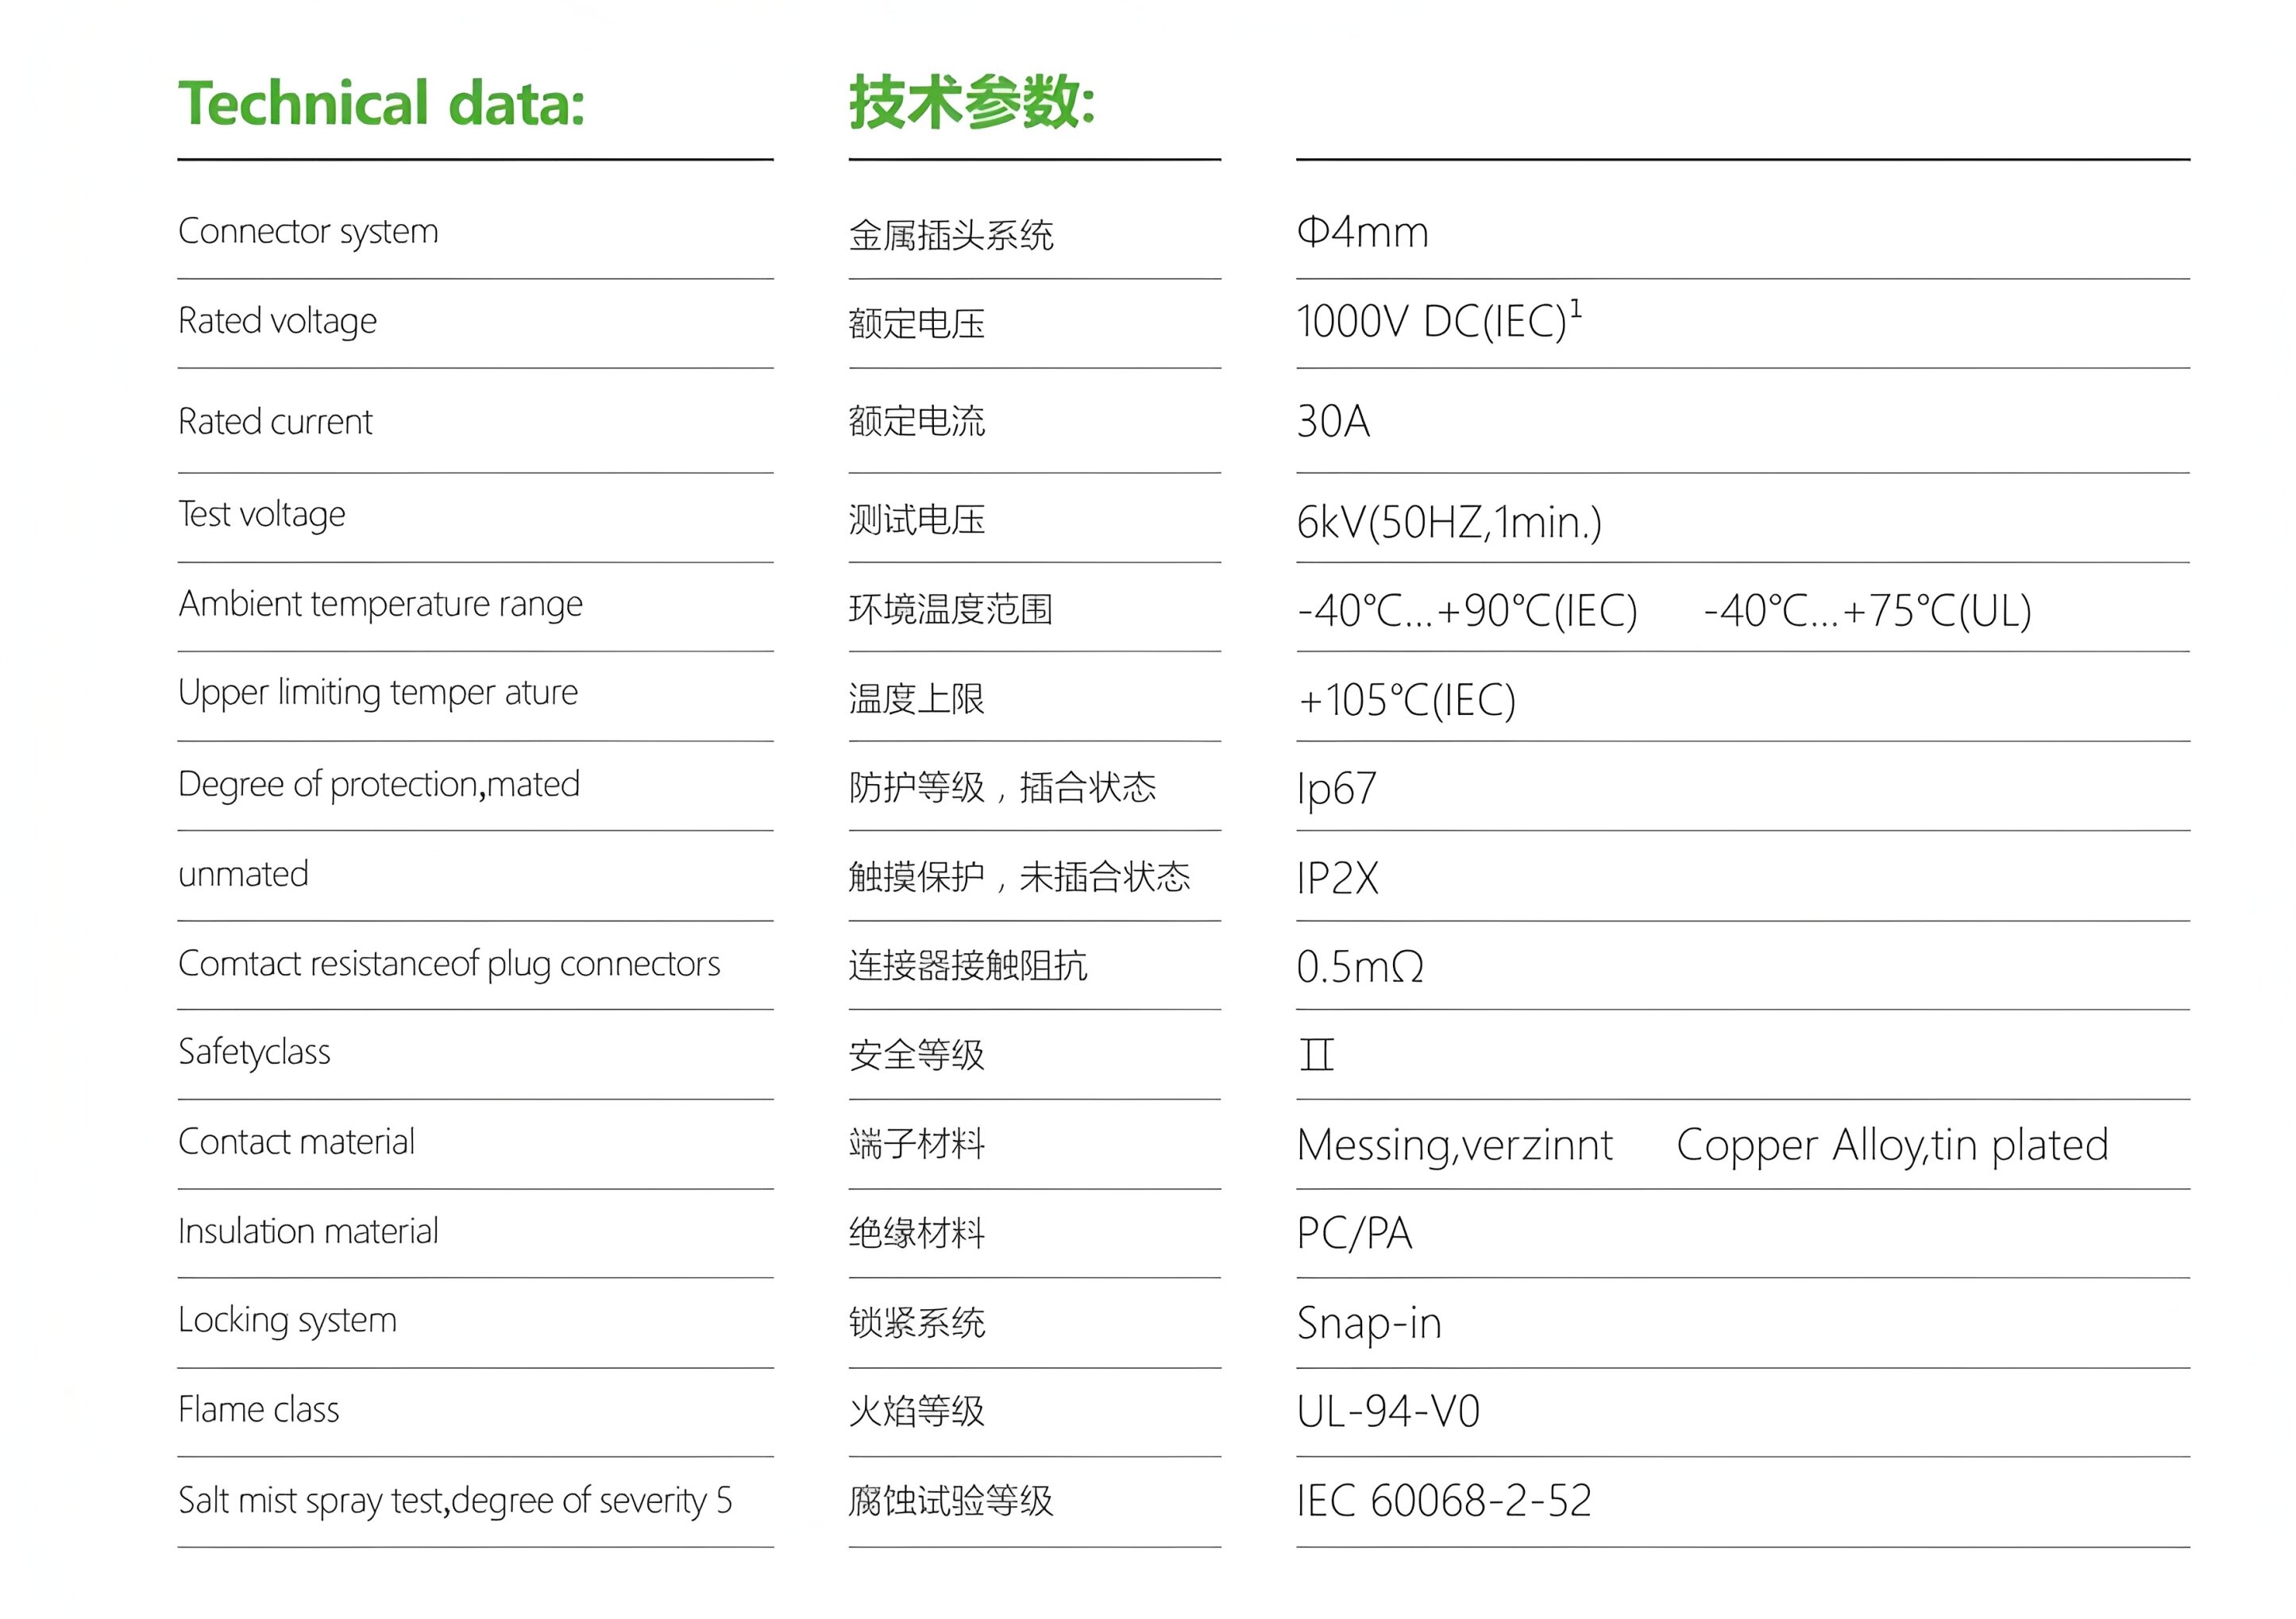Click the 'Messing,verzinnt' value

point(1455,1147)
